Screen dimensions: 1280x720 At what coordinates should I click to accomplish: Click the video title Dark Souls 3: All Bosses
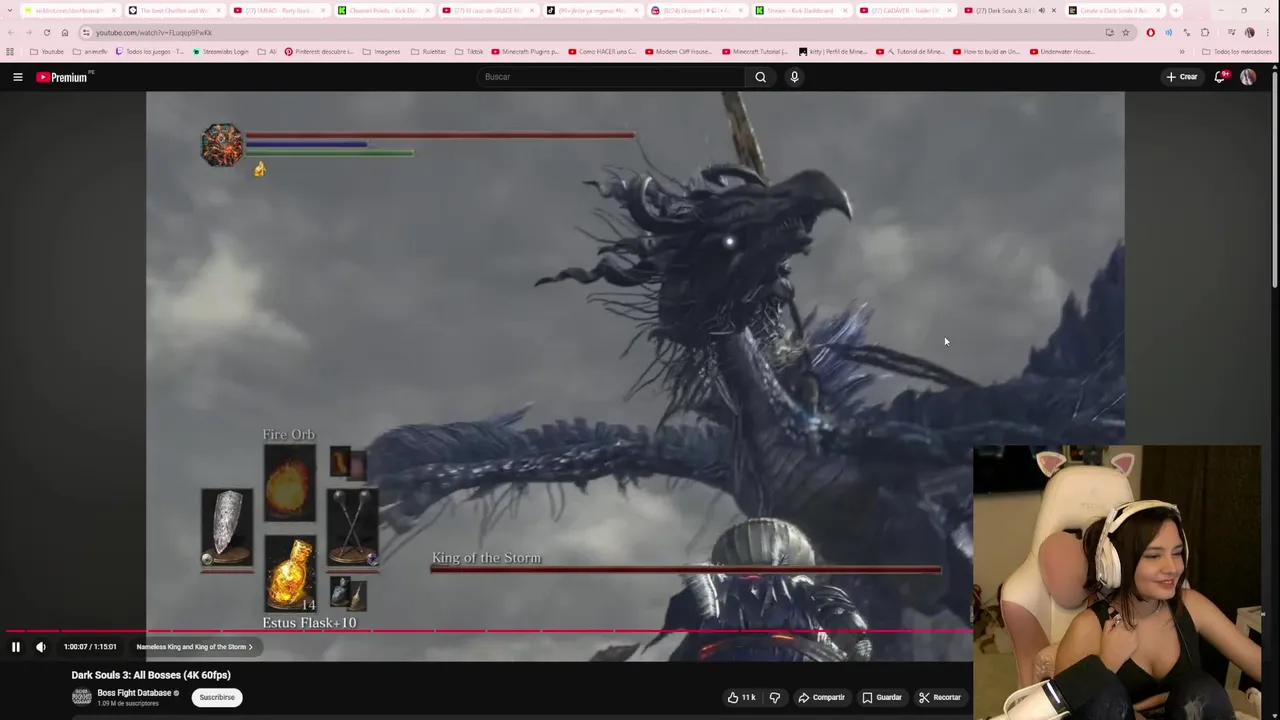[151, 675]
